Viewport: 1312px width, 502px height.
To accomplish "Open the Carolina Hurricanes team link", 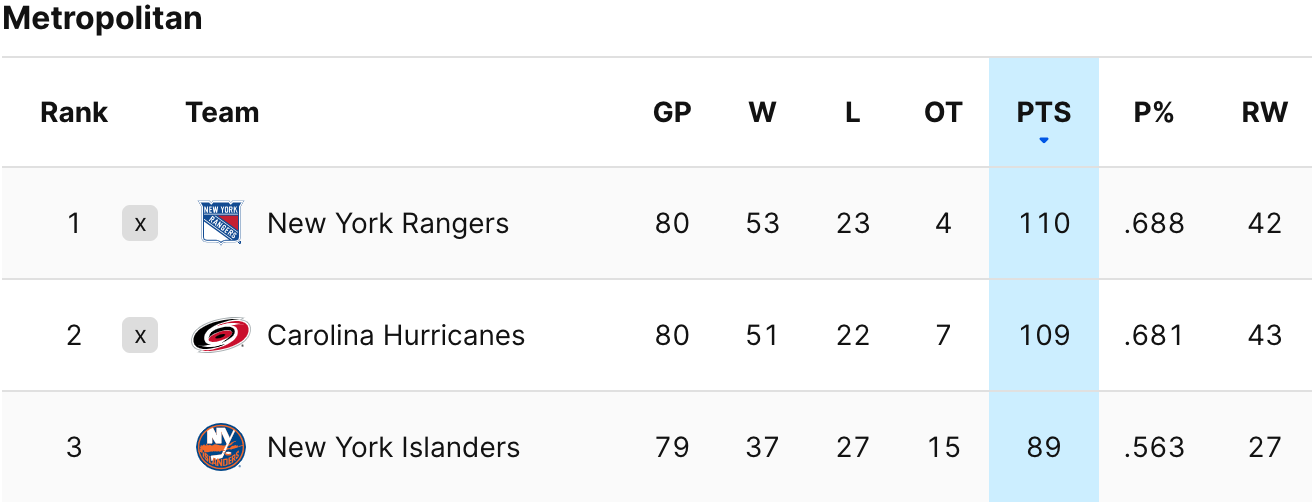I will coord(395,335).
